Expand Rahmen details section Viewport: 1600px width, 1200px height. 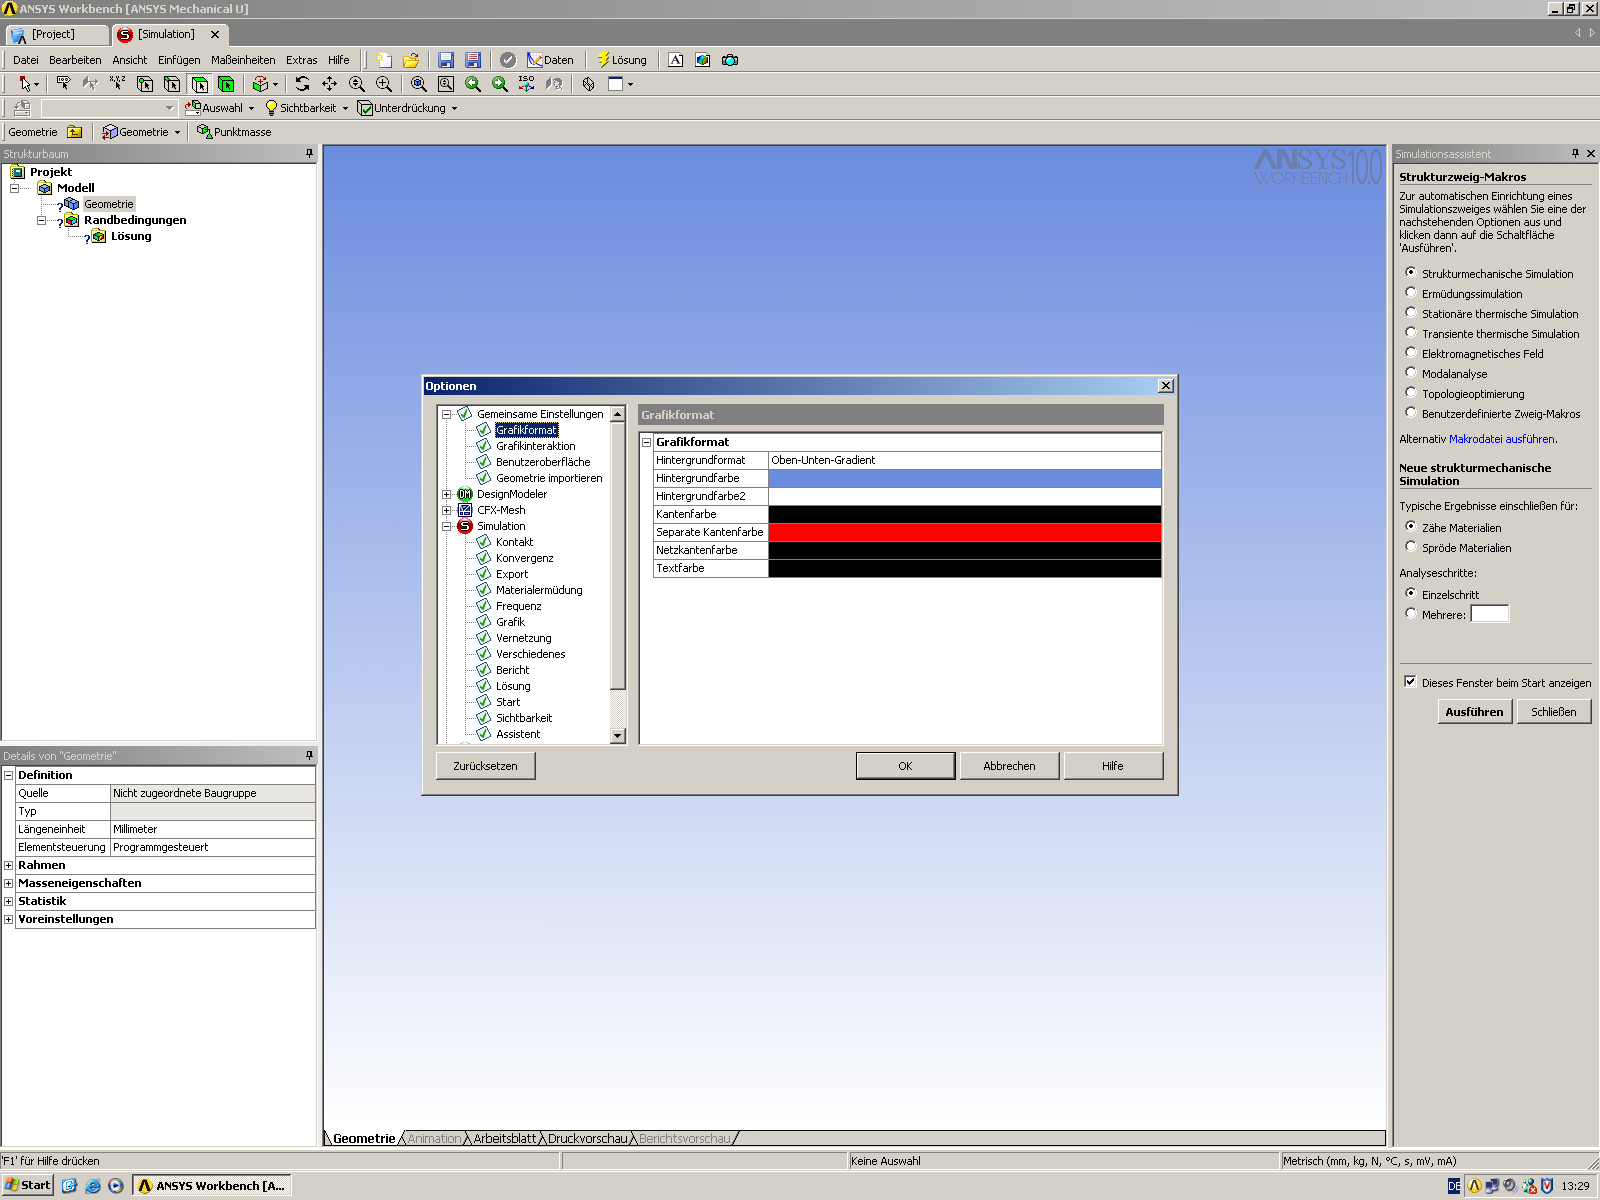point(9,865)
